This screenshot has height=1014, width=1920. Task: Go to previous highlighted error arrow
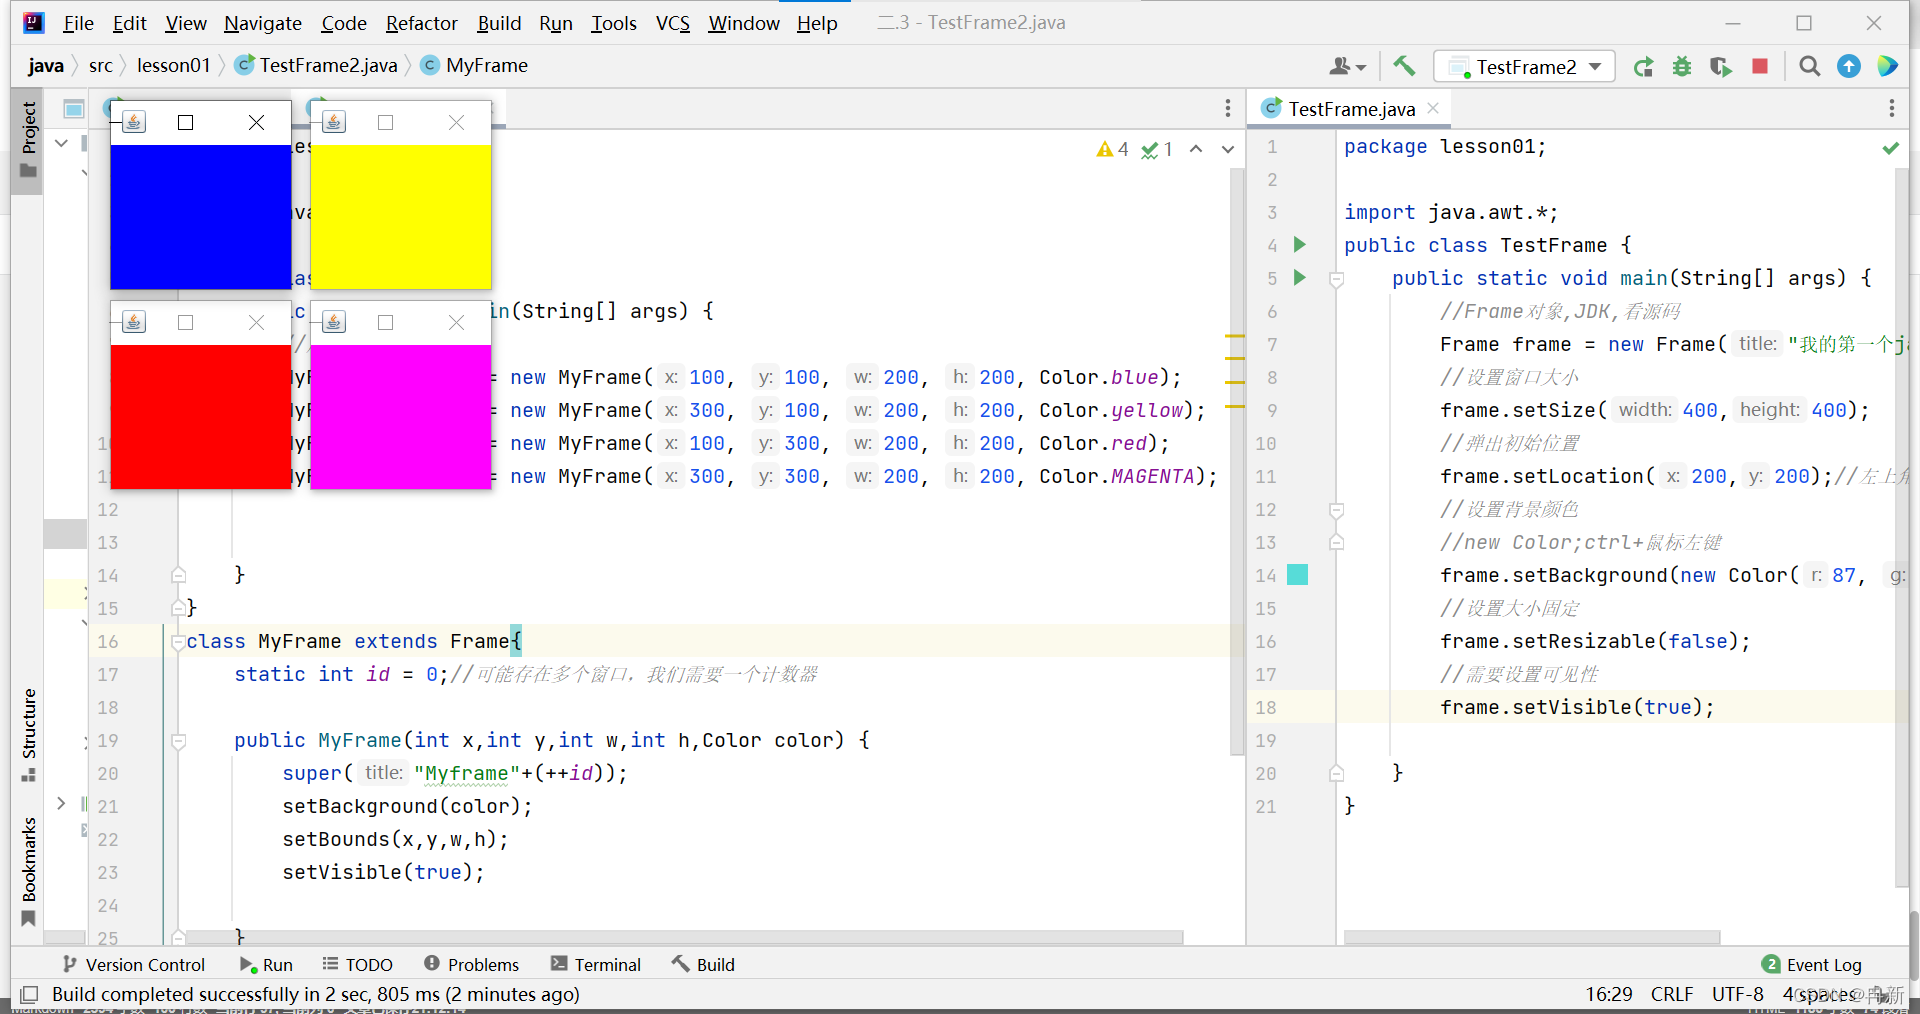[x=1196, y=149]
